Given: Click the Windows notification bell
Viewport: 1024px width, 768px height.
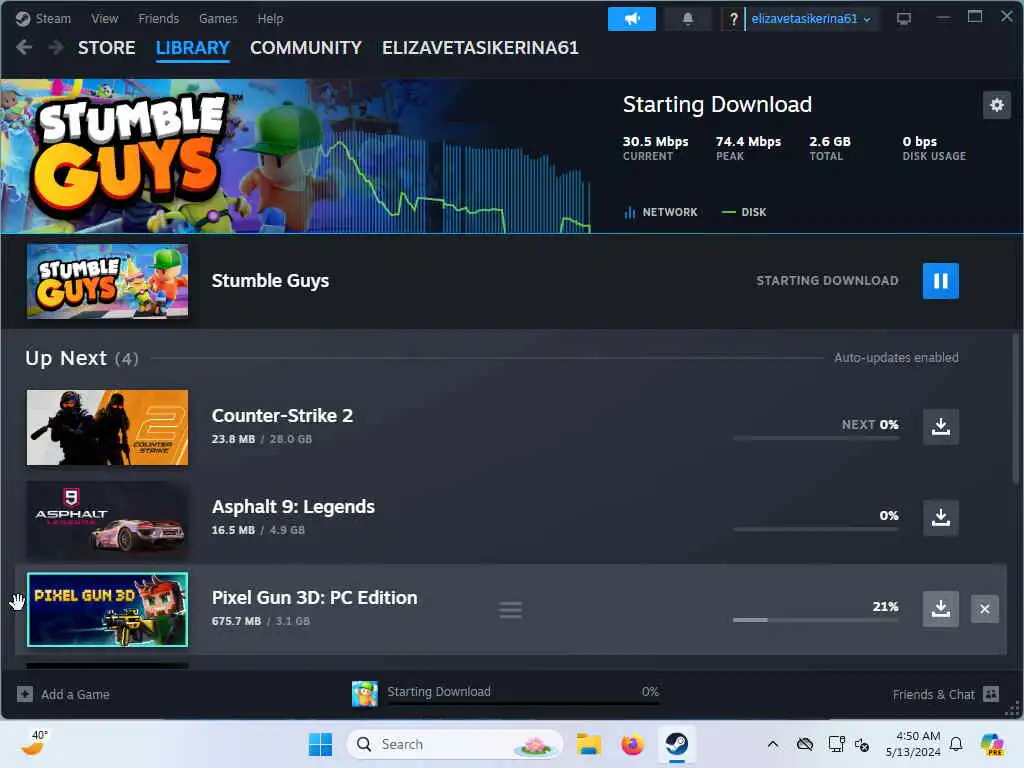Looking at the screenshot, I should tap(956, 744).
